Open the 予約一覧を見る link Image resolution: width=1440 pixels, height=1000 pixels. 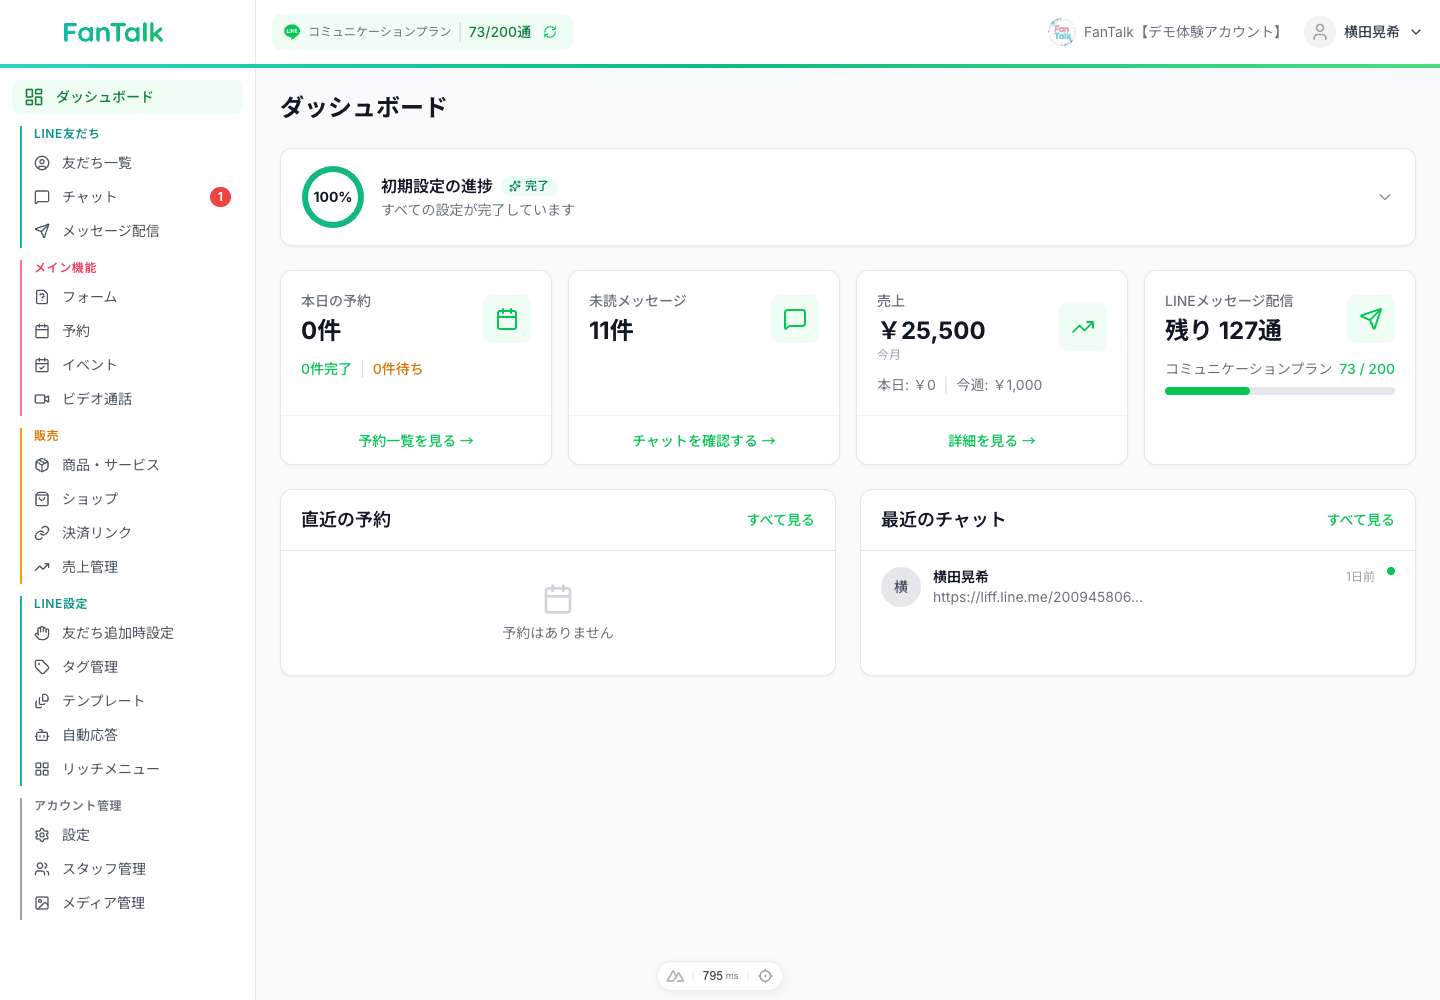tap(416, 441)
